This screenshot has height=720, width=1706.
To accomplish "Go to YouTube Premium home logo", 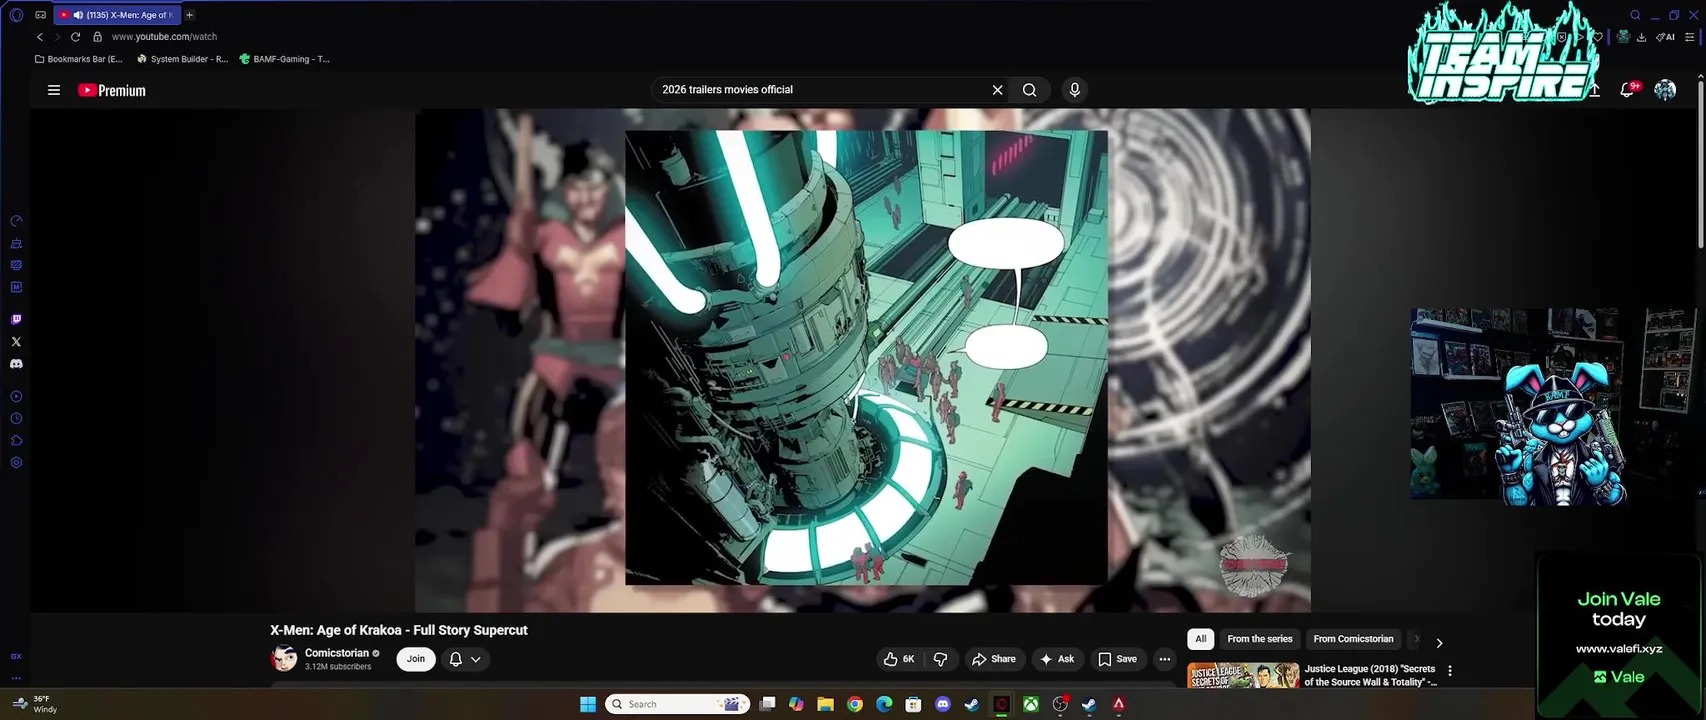I will 112,90.
